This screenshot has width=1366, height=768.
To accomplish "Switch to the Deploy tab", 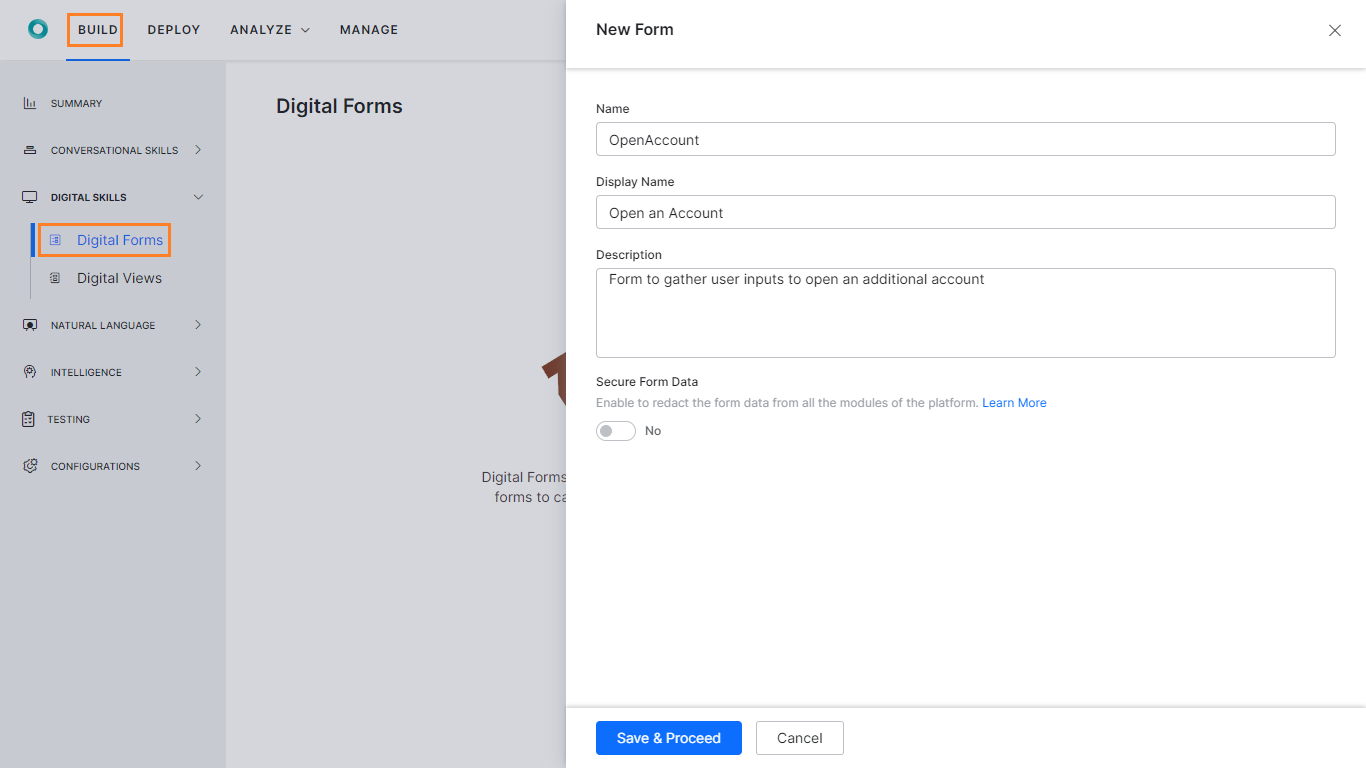I will click(173, 29).
